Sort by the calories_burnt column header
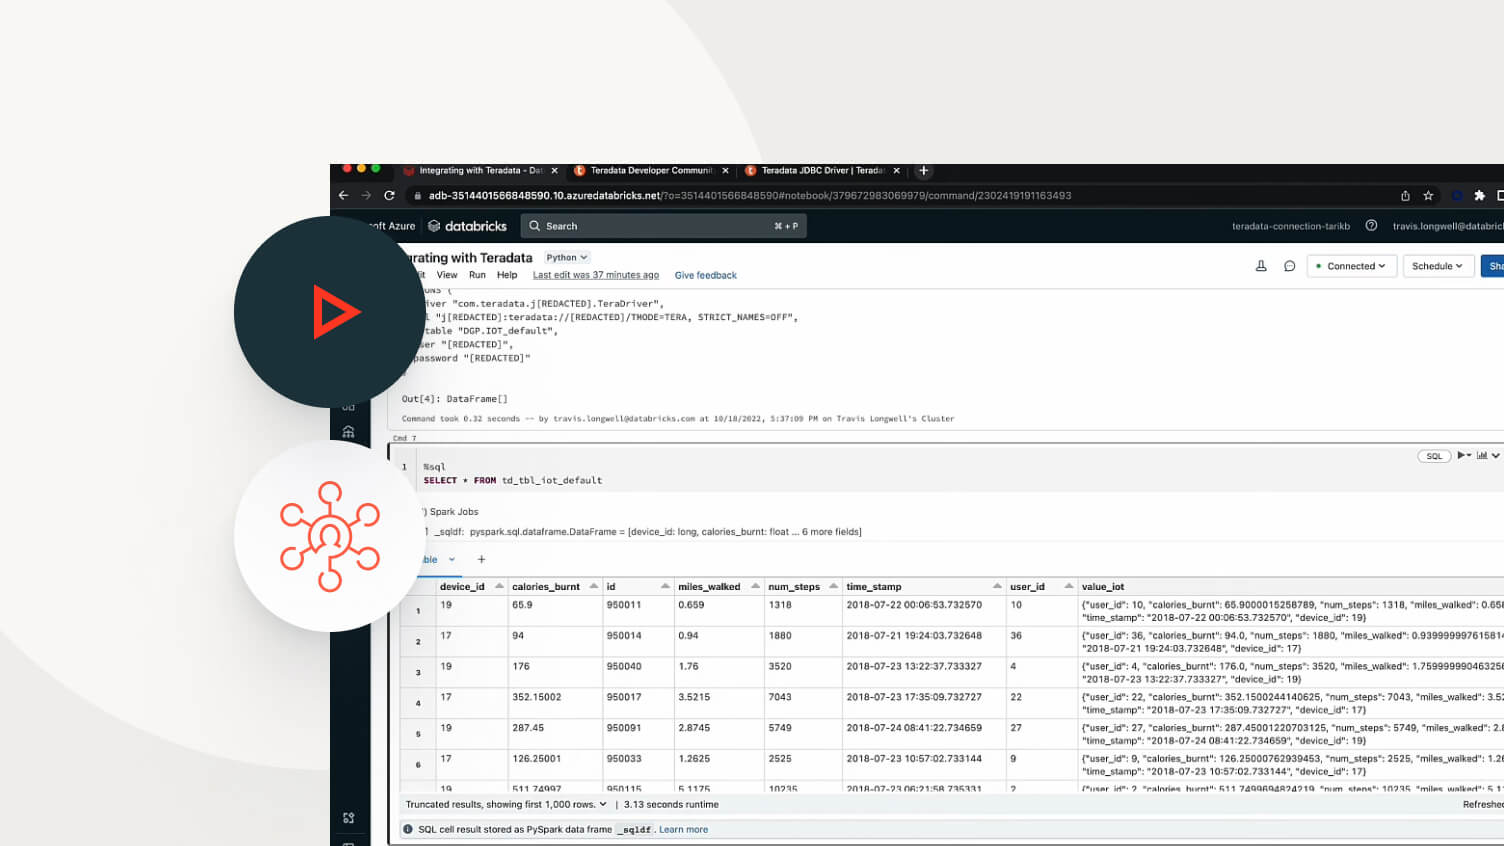 pos(545,587)
